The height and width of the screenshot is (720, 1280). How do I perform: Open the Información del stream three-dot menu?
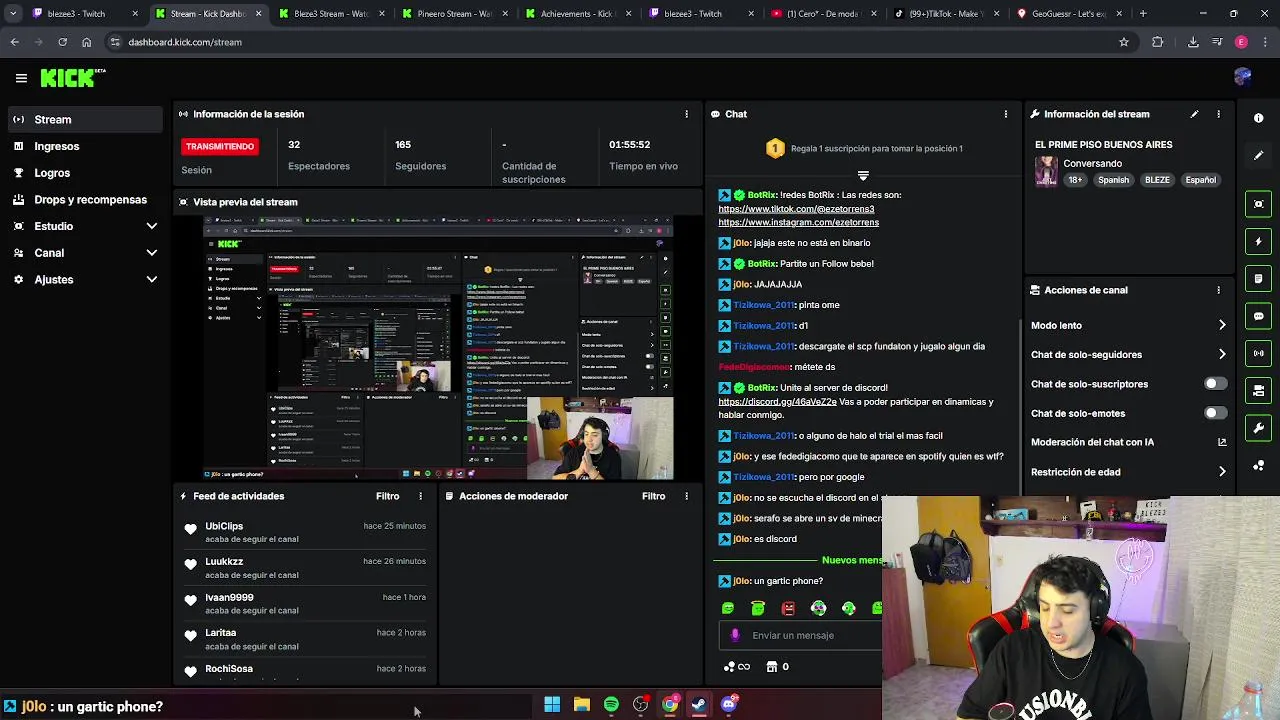(x=1218, y=114)
